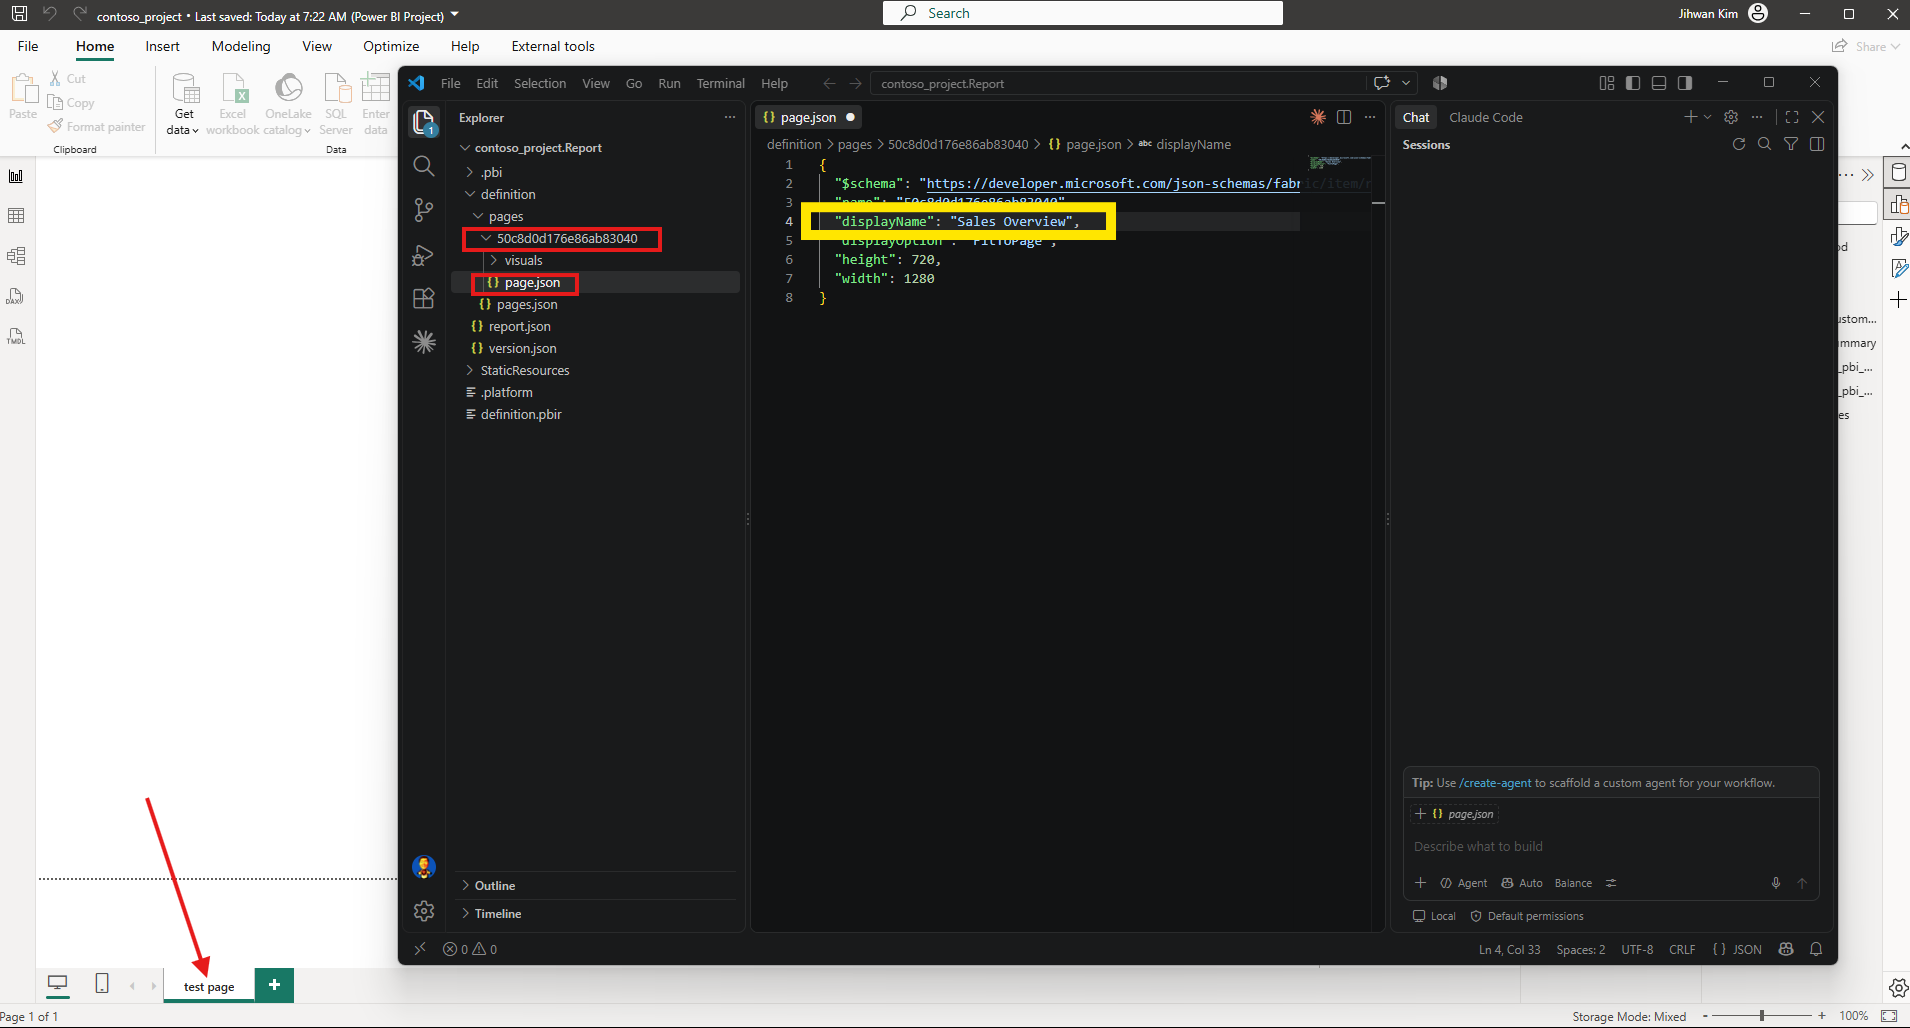Open the Run and Debug view

click(x=424, y=255)
